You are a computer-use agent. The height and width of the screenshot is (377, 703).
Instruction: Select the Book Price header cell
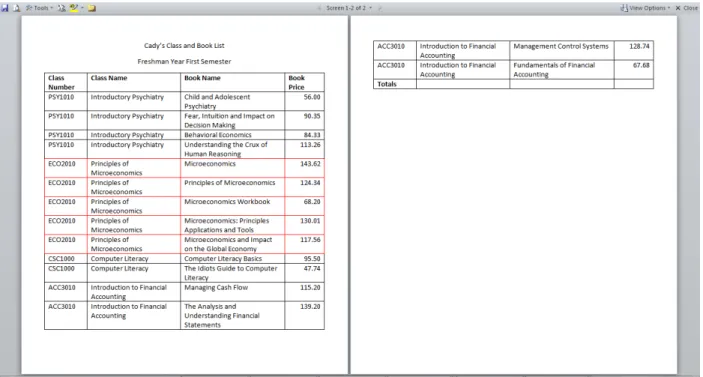click(x=304, y=82)
